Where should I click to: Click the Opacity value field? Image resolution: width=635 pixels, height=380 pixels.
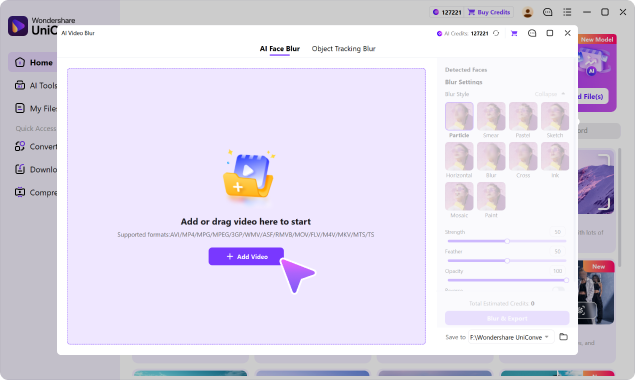(x=558, y=271)
